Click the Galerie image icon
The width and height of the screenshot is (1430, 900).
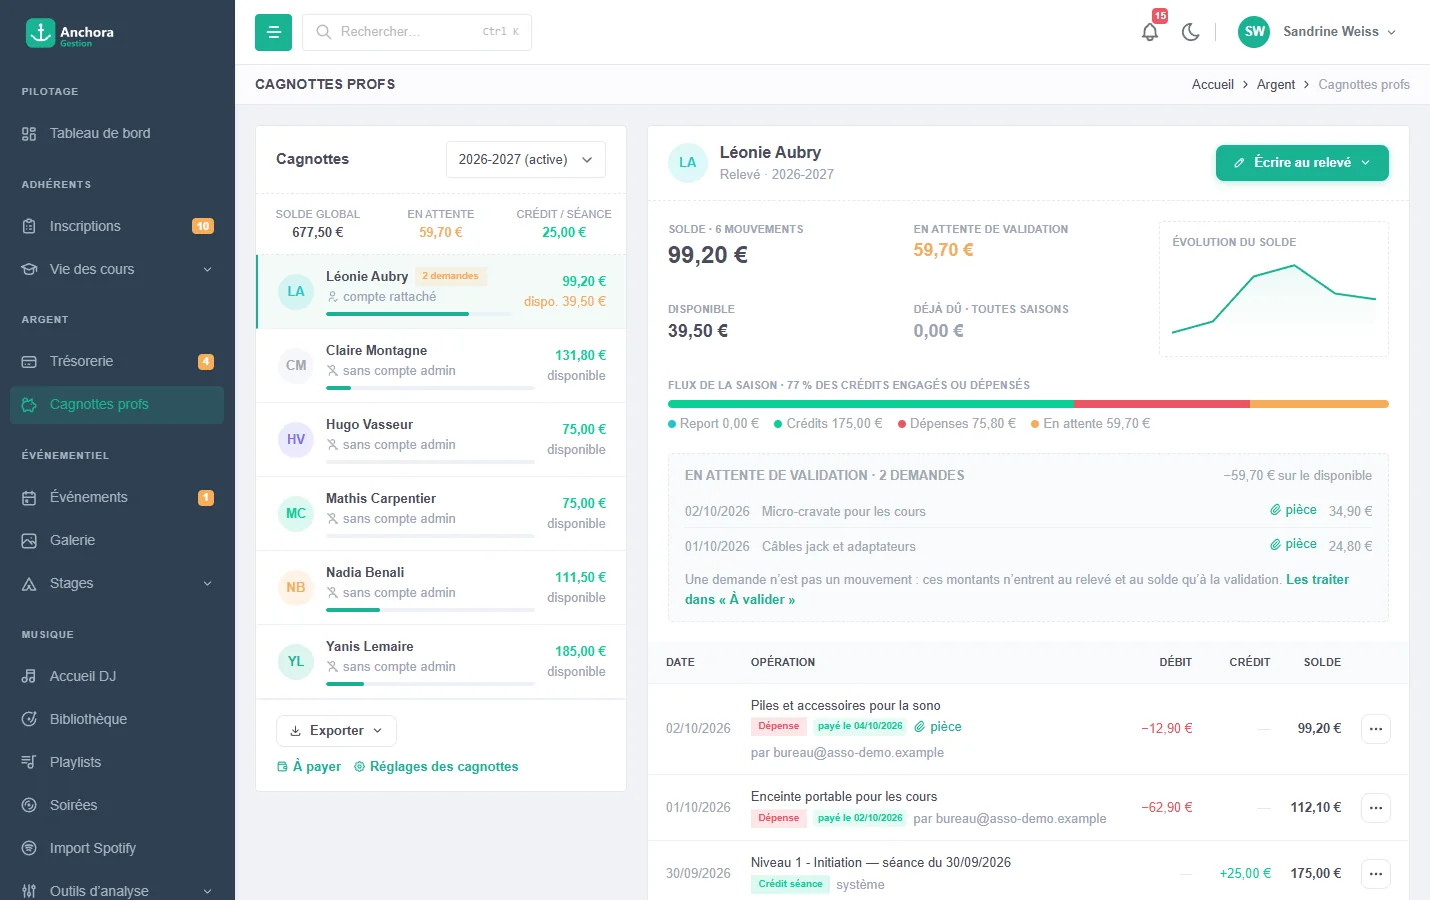(29, 540)
